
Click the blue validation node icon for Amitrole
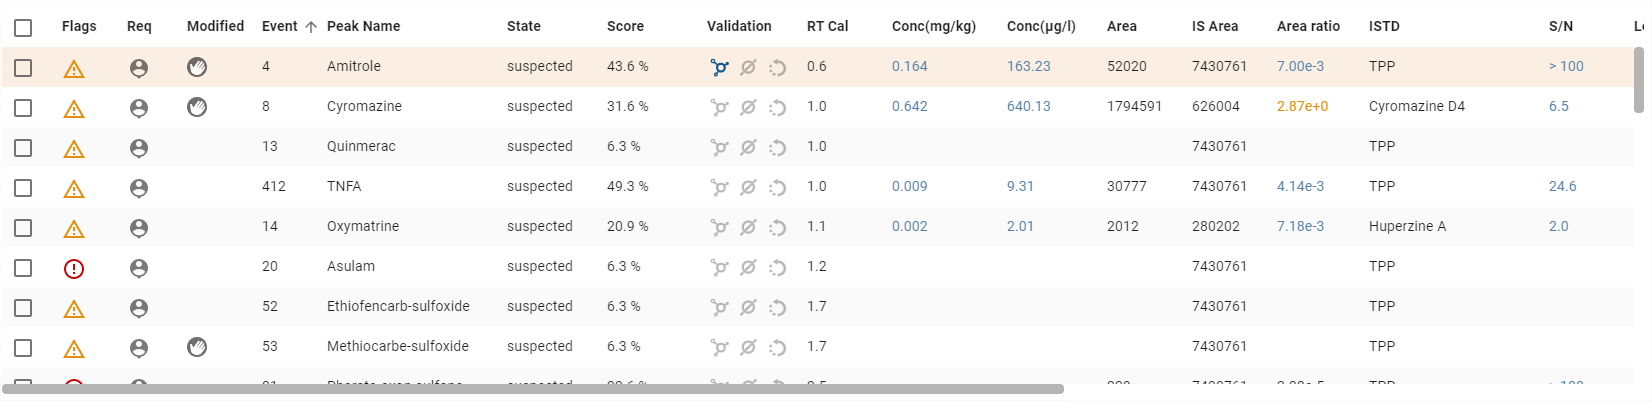(719, 67)
